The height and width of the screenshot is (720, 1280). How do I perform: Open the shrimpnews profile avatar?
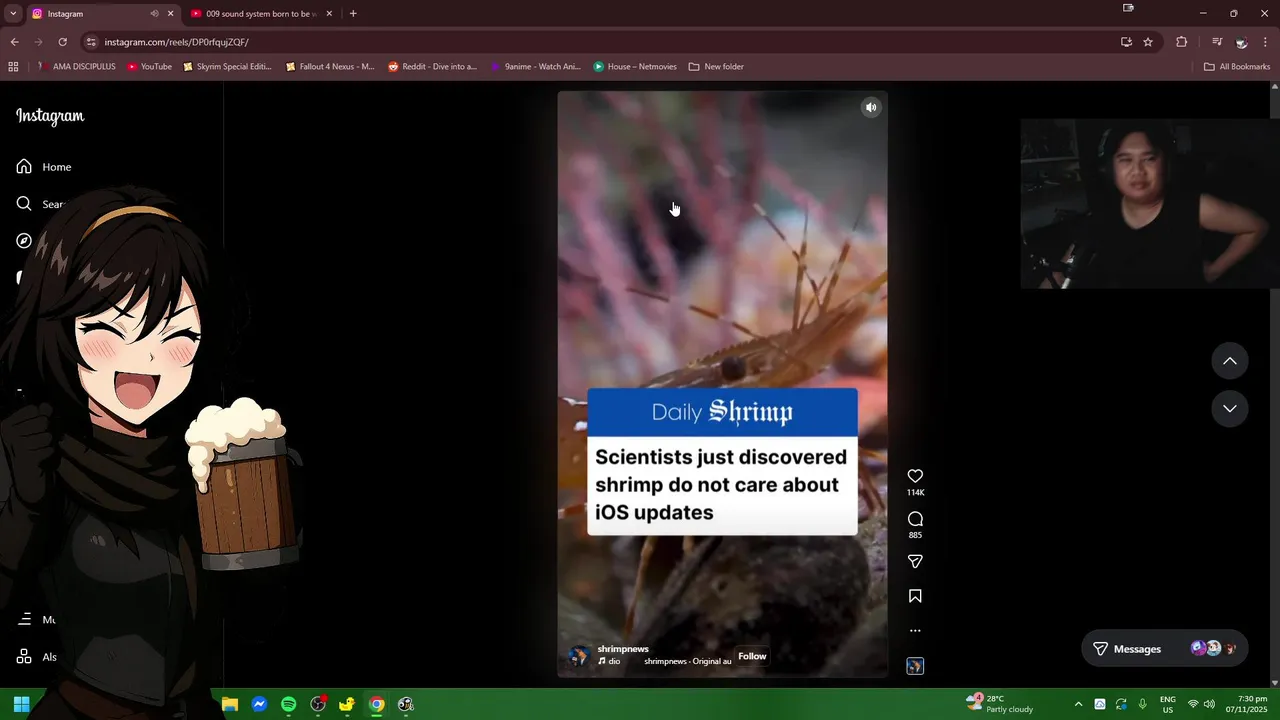coord(579,656)
